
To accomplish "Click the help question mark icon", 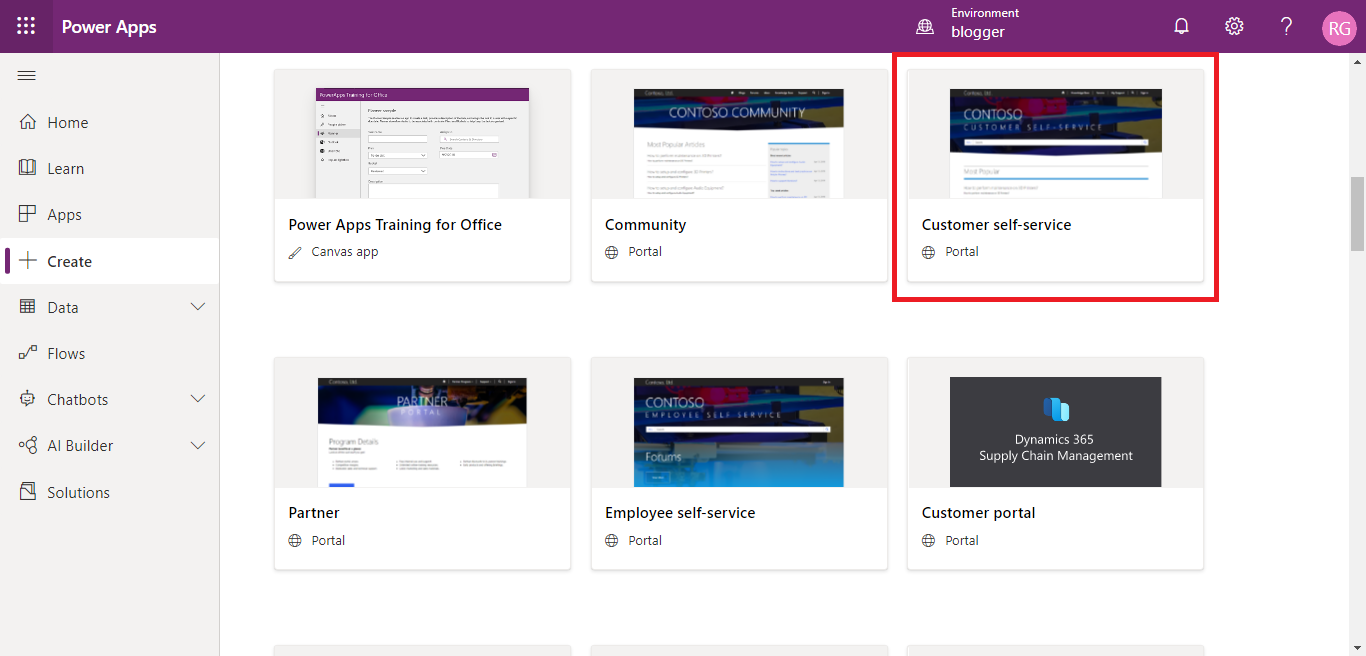I will coord(1286,26).
